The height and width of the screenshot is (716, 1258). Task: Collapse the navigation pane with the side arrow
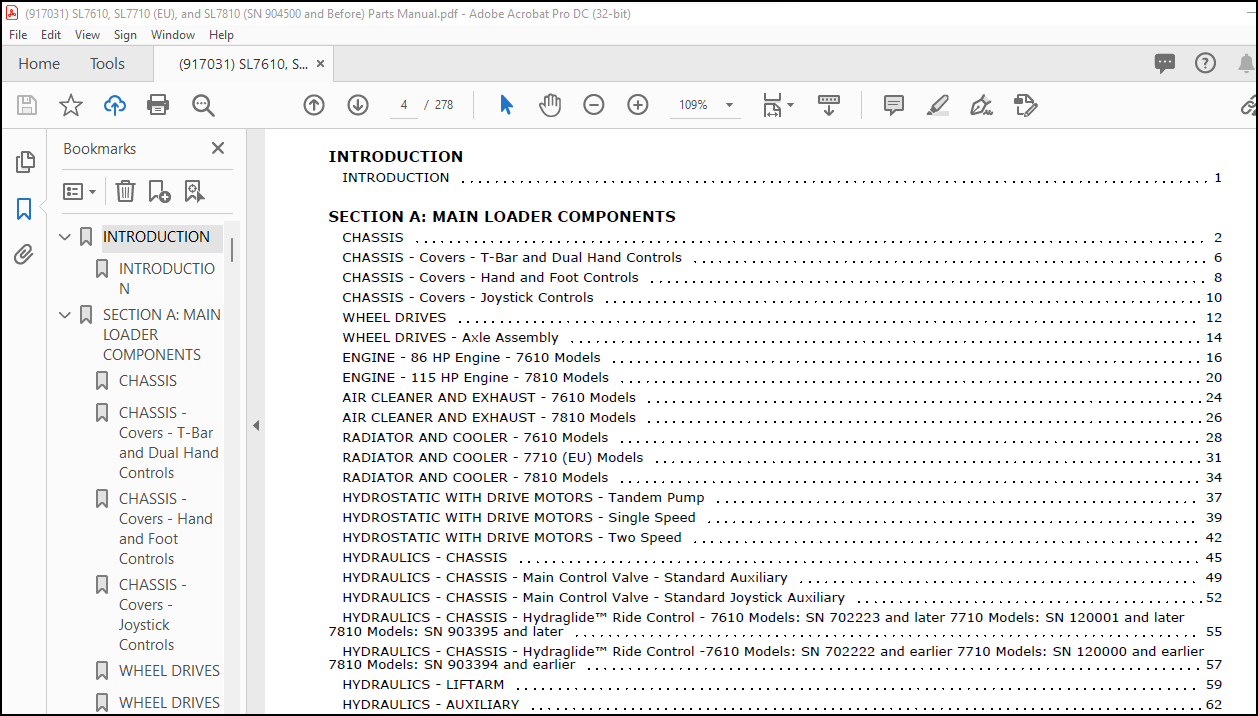pos(256,425)
